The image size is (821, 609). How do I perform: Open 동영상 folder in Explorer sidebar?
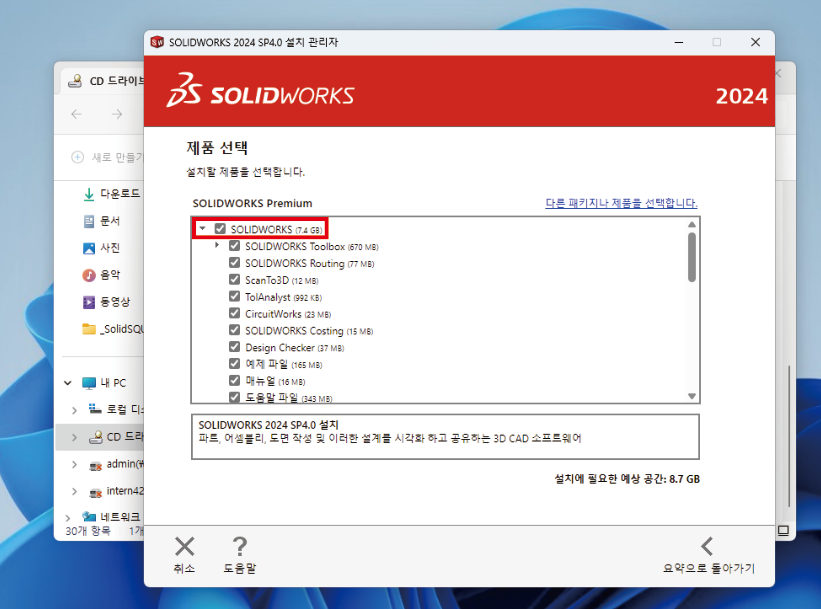pos(107,302)
